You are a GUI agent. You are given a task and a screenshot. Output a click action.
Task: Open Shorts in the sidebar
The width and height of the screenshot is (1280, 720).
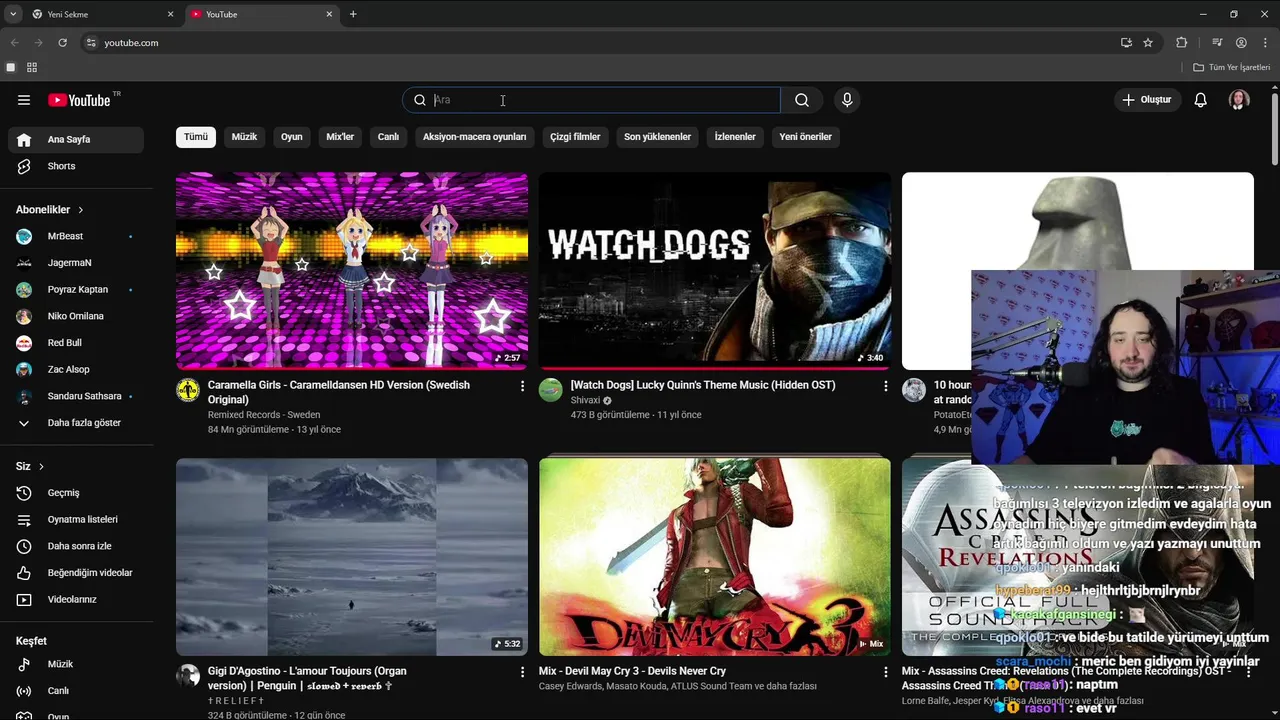pyautogui.click(x=76, y=166)
